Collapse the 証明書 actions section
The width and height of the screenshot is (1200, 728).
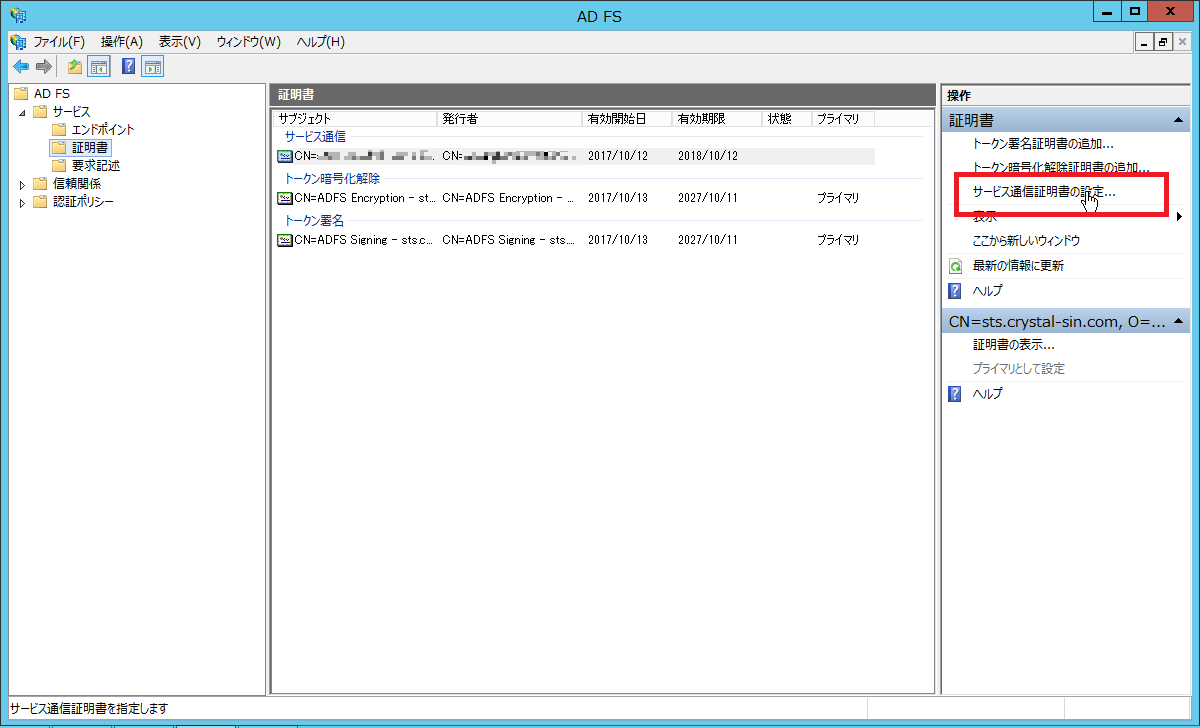click(x=1178, y=121)
